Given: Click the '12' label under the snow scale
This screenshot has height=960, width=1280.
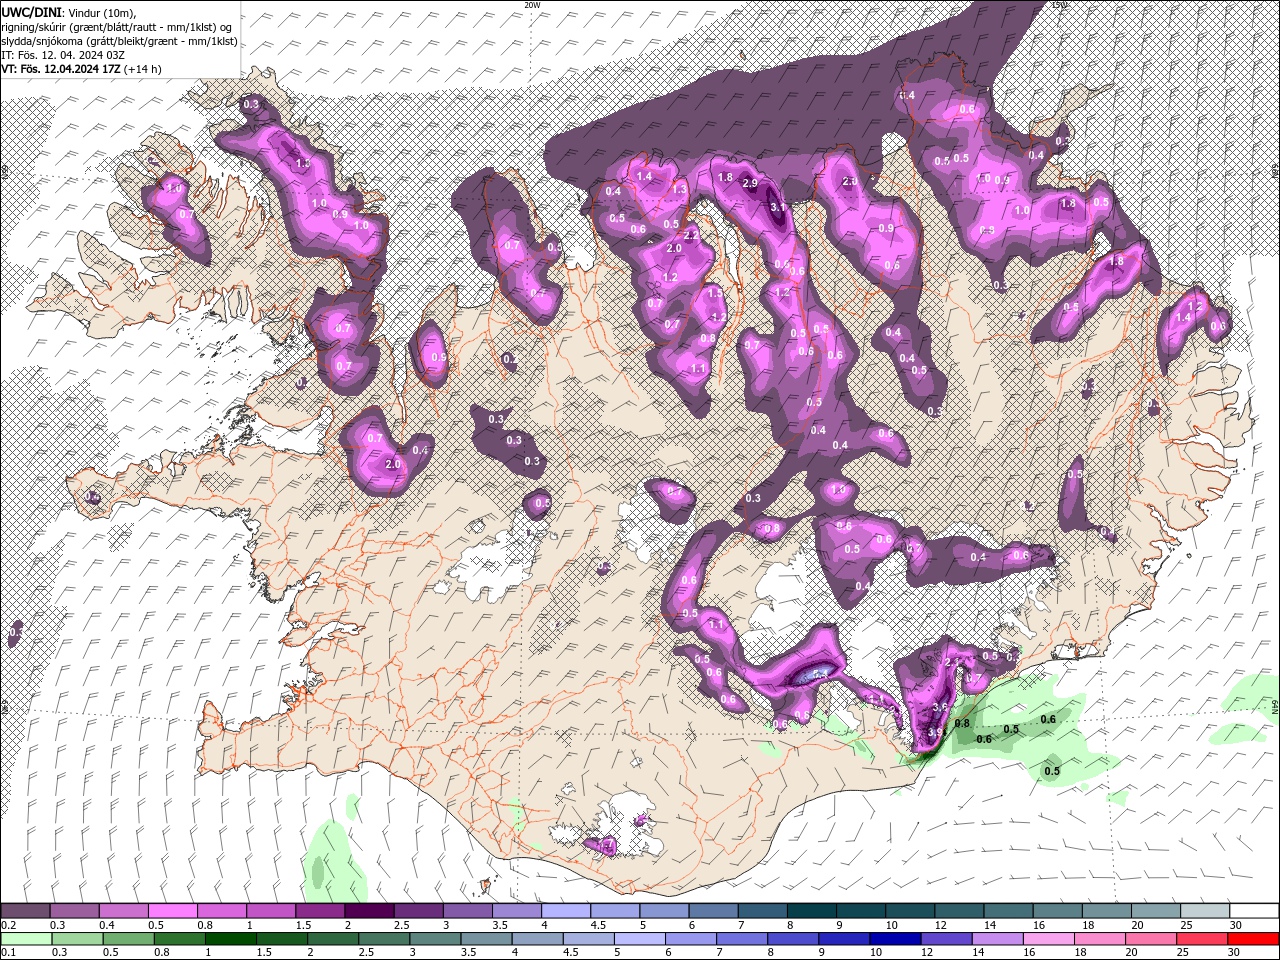Looking at the screenshot, I should [x=940, y=925].
